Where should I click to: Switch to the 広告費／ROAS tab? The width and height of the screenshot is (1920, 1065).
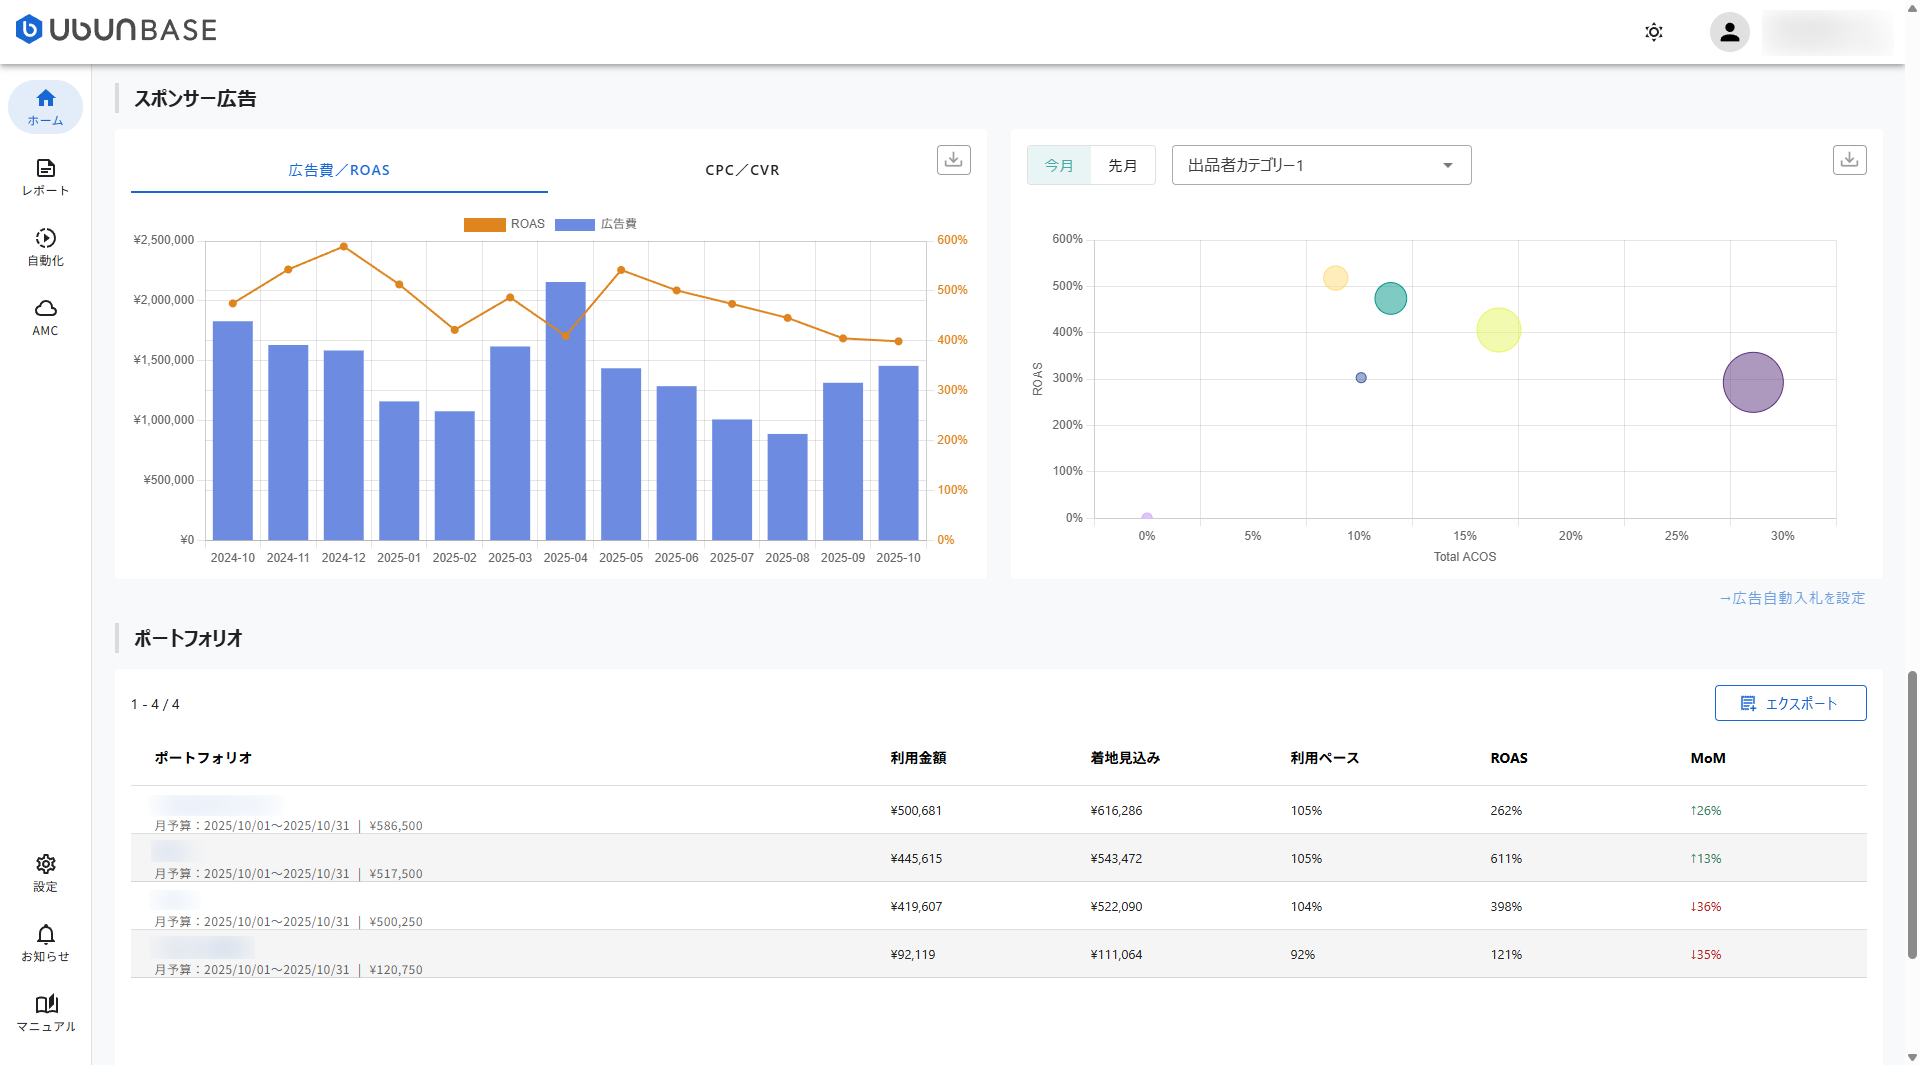(339, 170)
